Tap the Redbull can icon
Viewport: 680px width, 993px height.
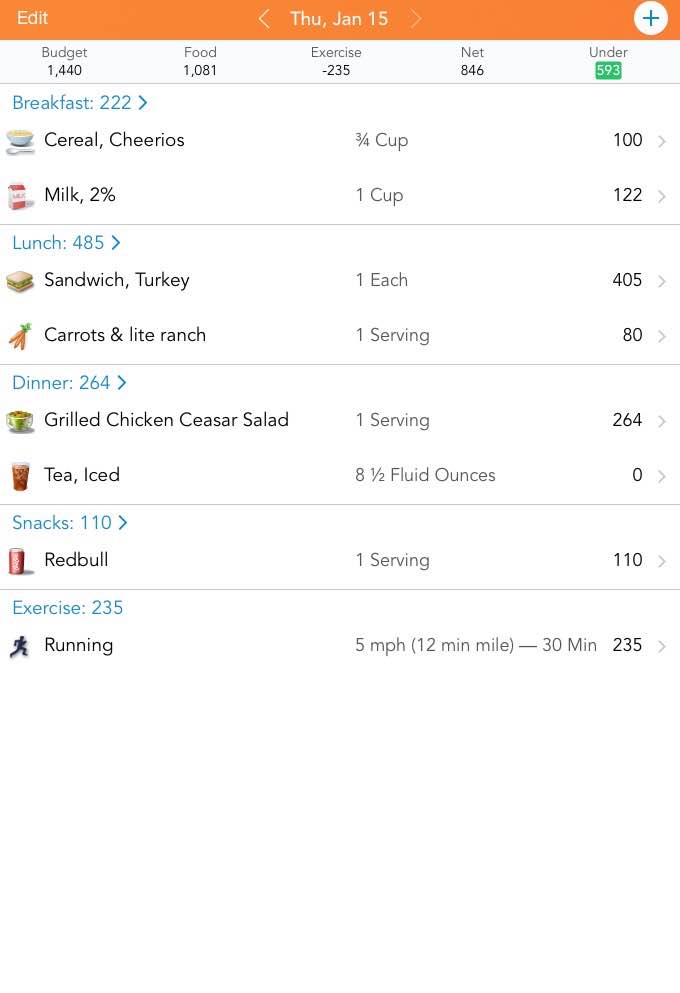coord(19,561)
